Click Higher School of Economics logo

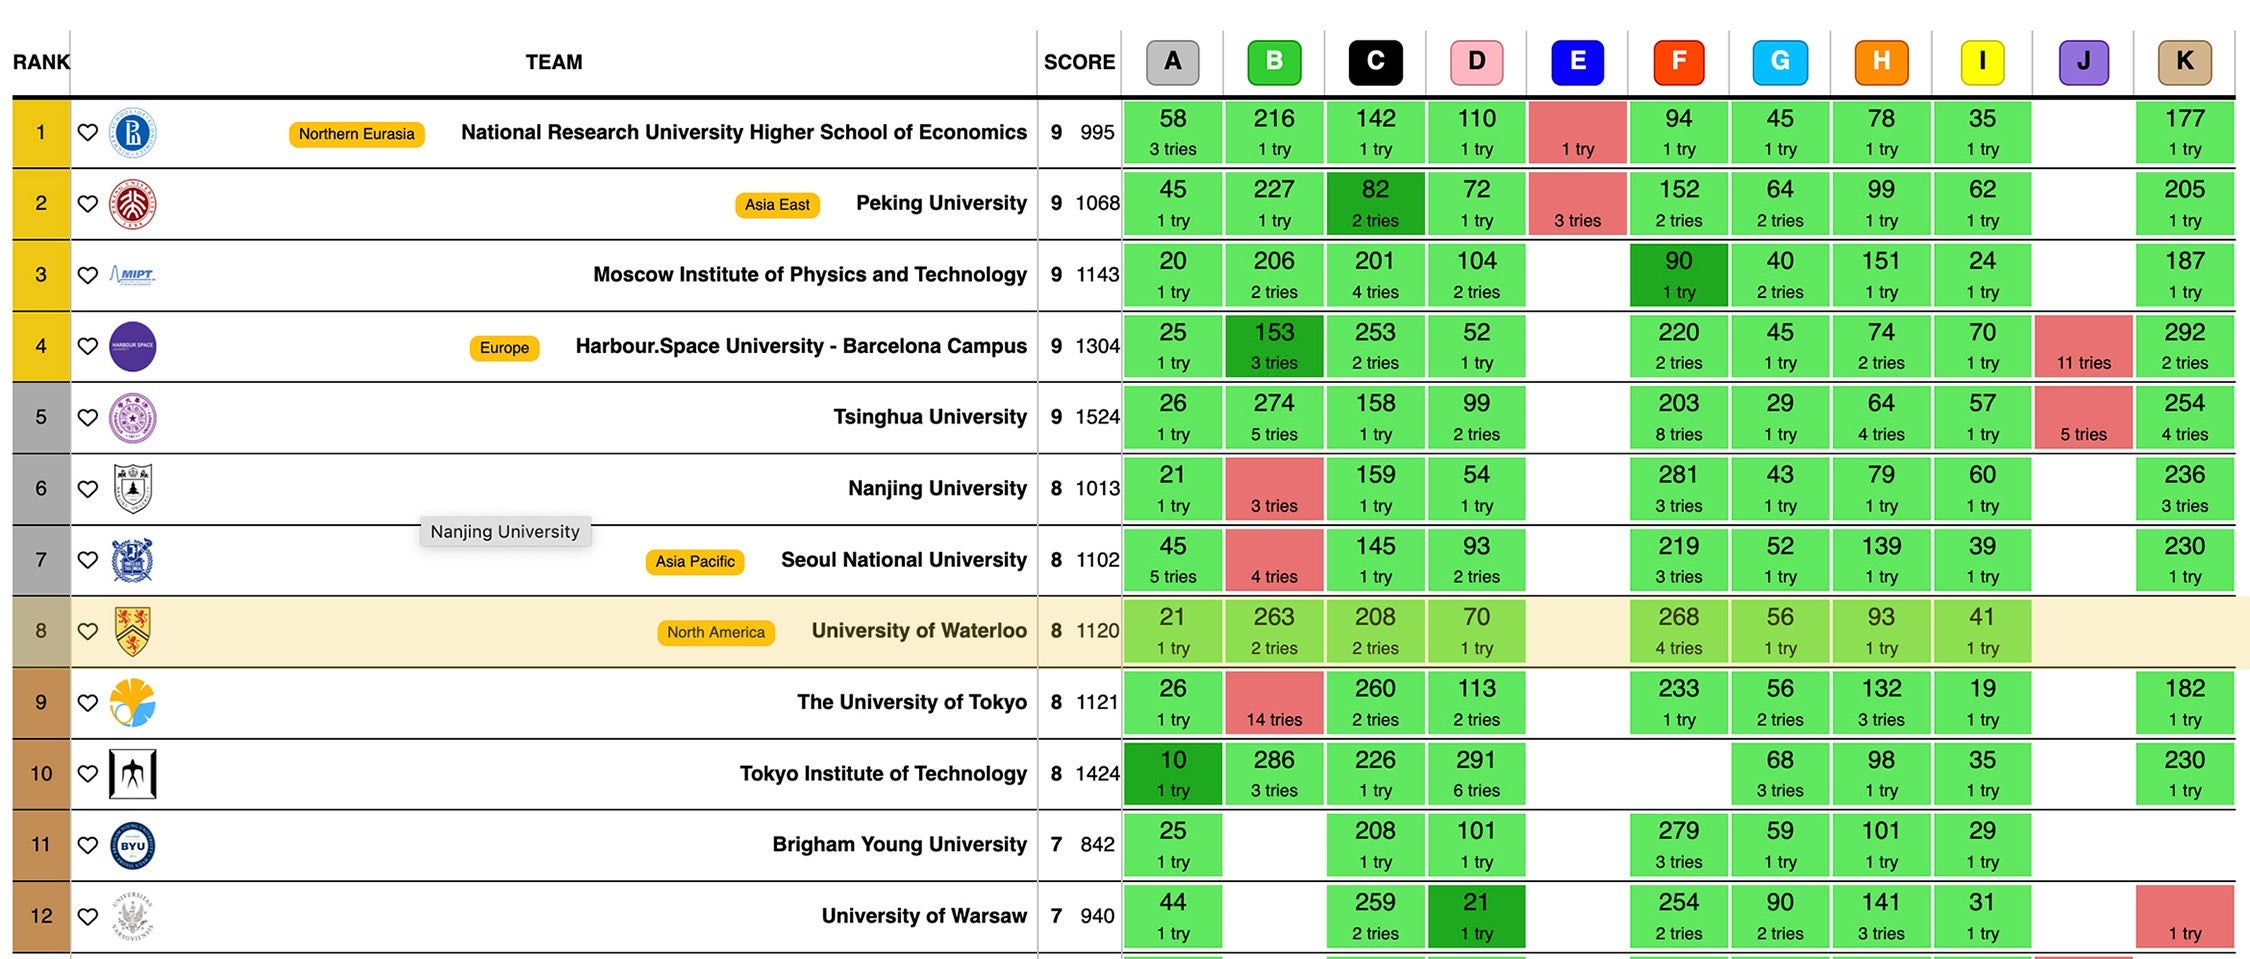point(132,132)
